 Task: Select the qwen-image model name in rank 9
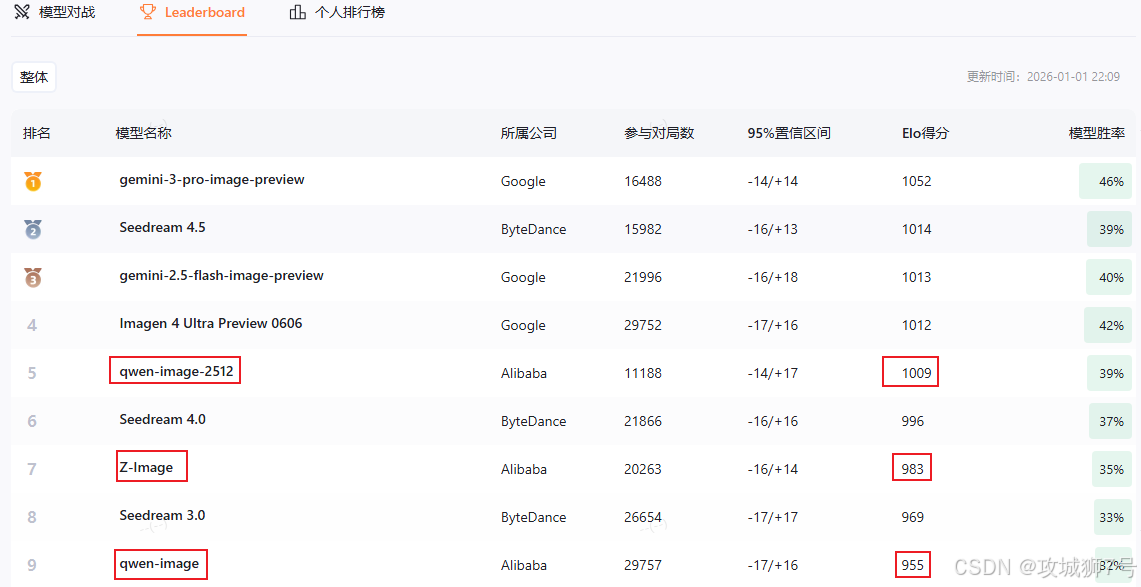pyautogui.click(x=159, y=564)
